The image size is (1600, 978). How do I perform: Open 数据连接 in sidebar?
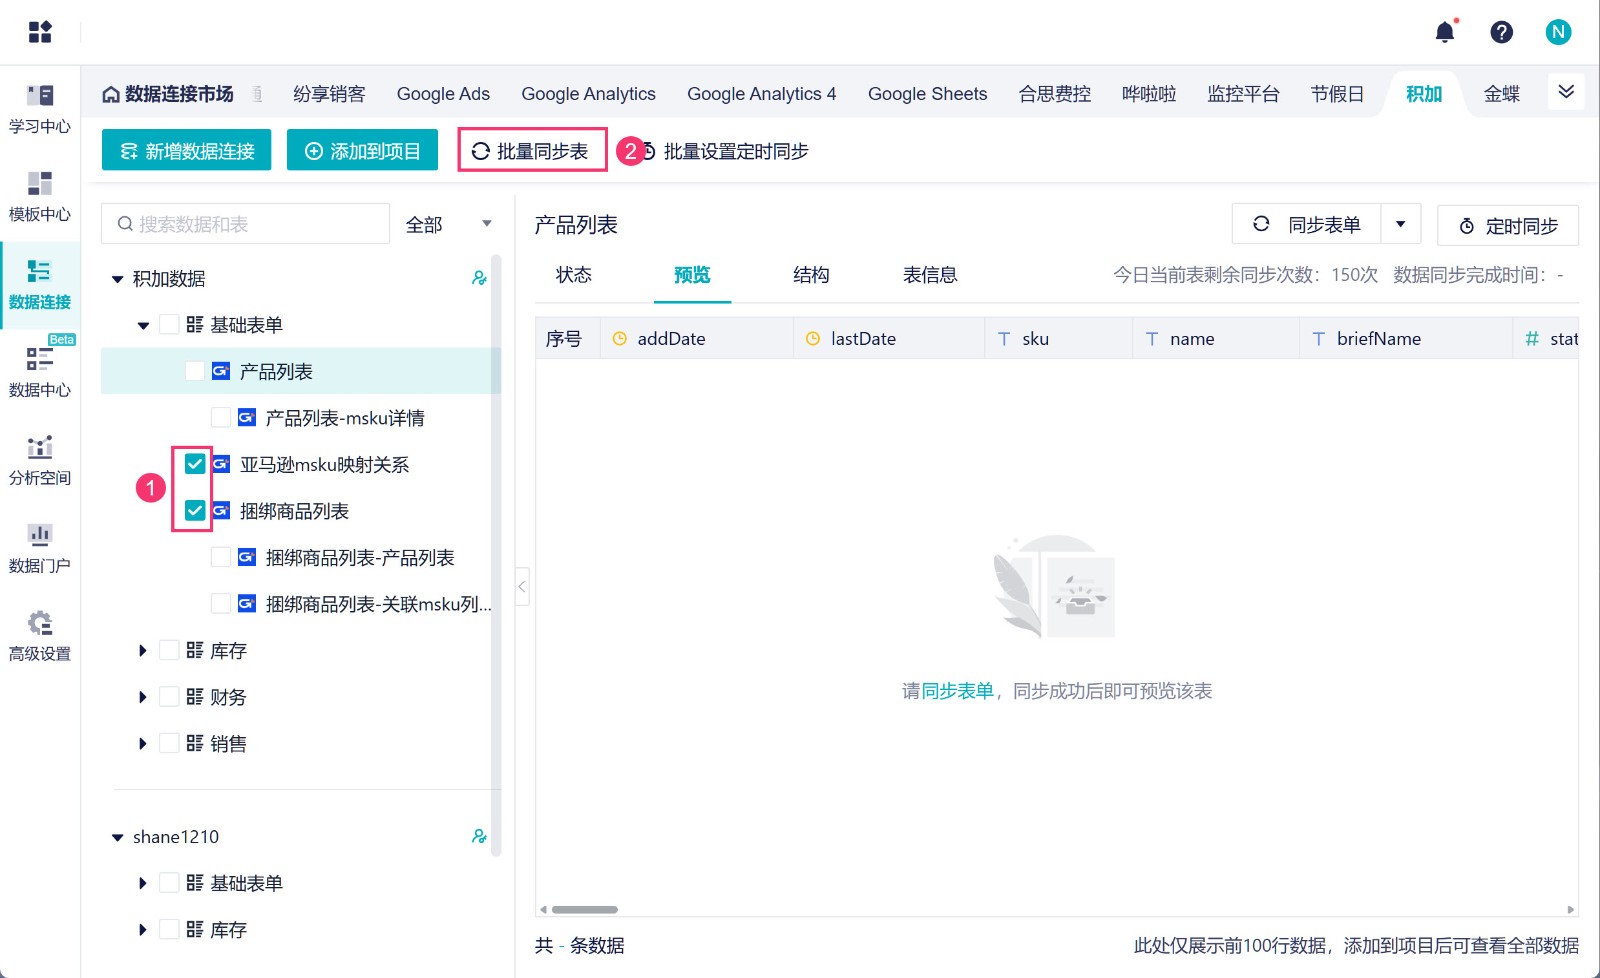coord(40,286)
